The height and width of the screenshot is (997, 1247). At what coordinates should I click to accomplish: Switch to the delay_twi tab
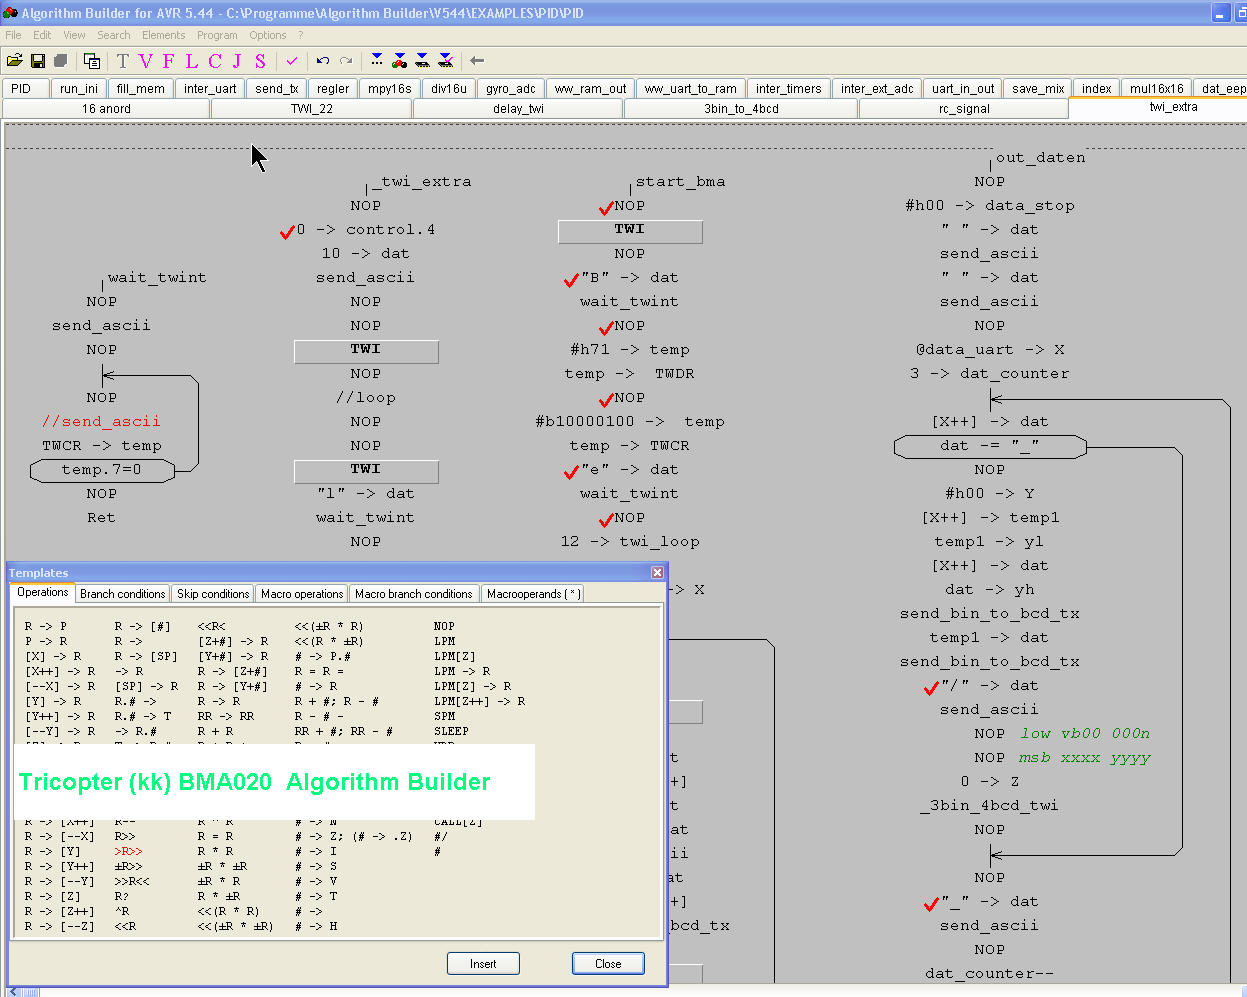pyautogui.click(x=518, y=108)
